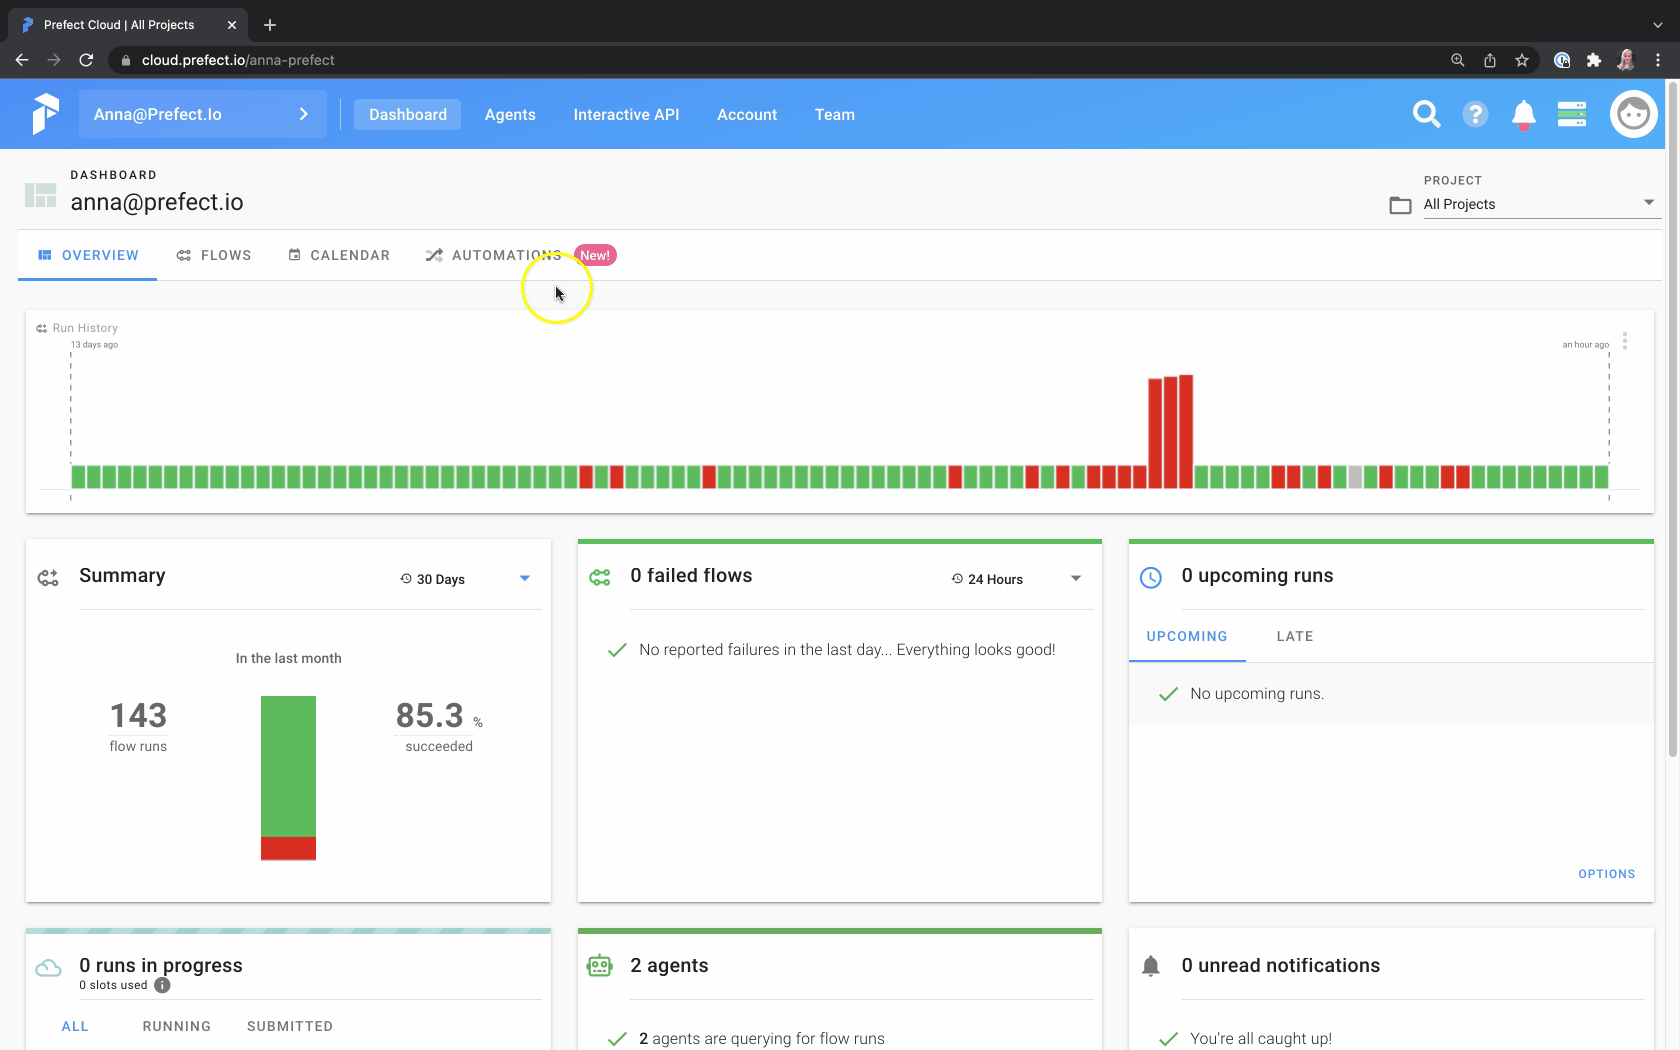Open the notifications bell in header
The height and width of the screenshot is (1050, 1680).
click(x=1523, y=115)
